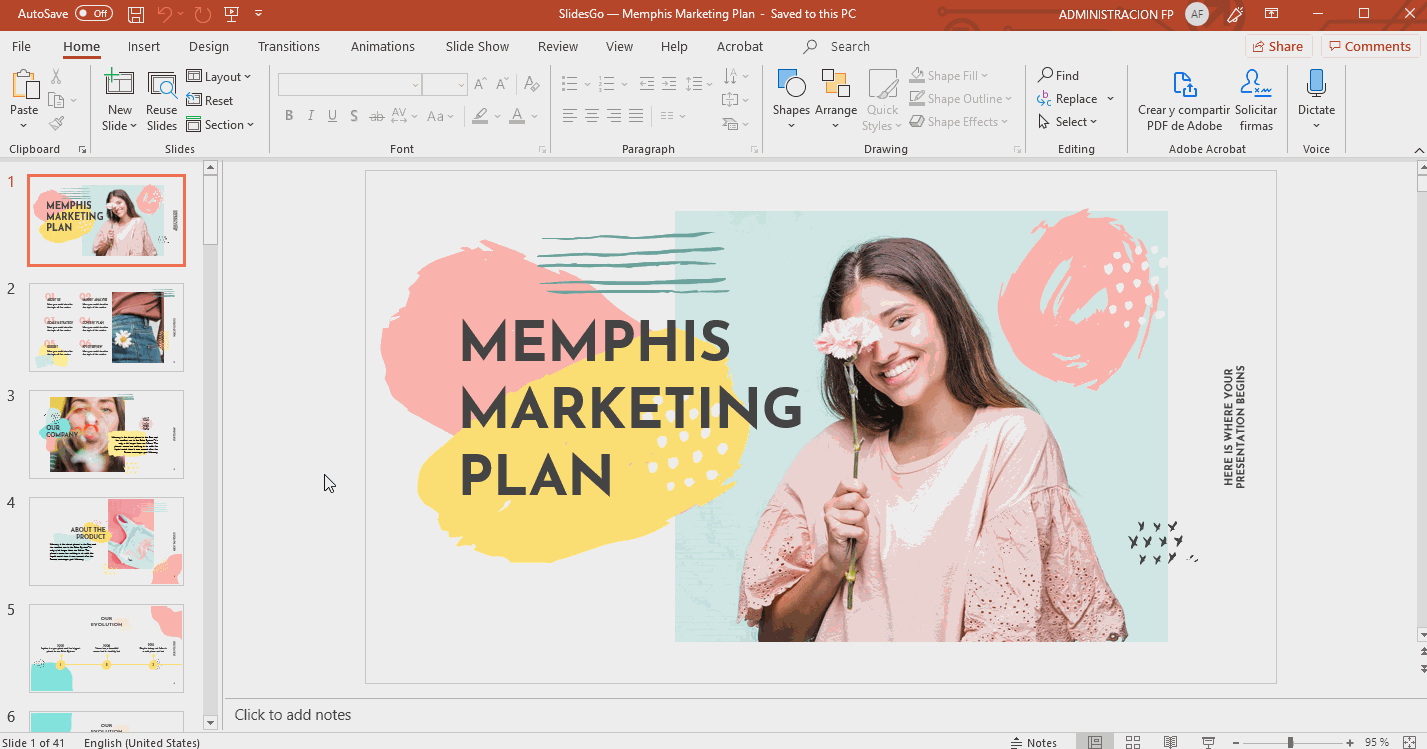Click the Reset button in Slides group

211,100
